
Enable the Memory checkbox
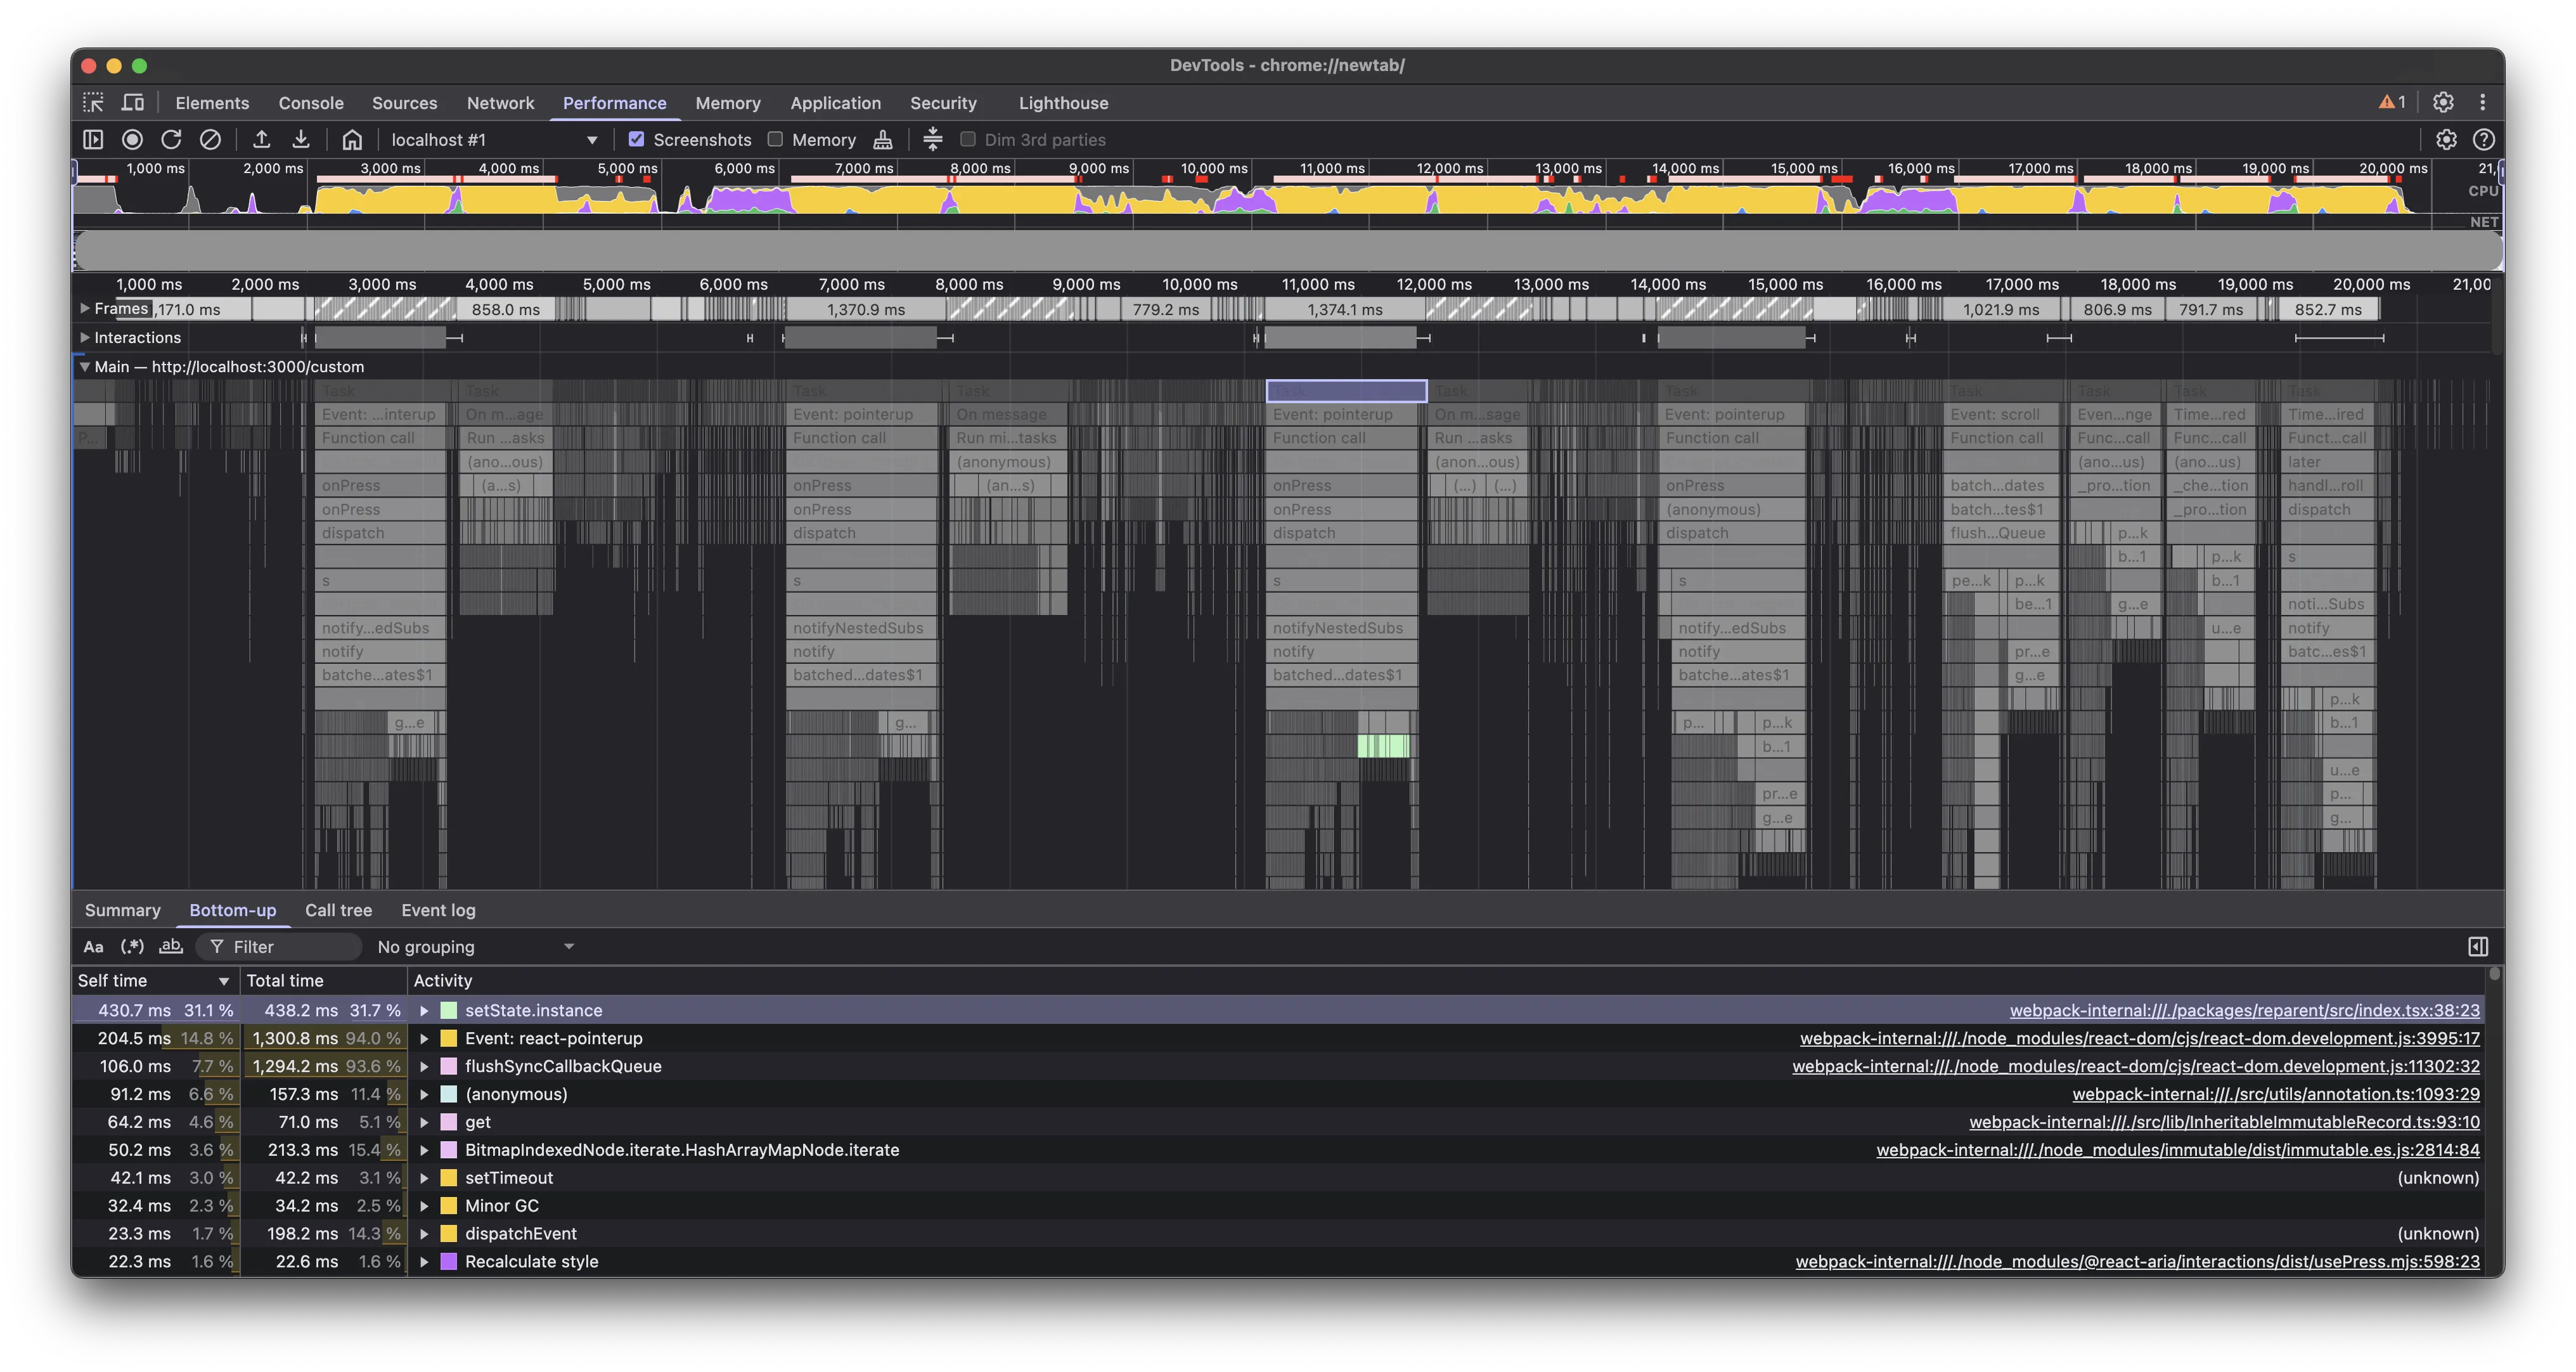[775, 140]
